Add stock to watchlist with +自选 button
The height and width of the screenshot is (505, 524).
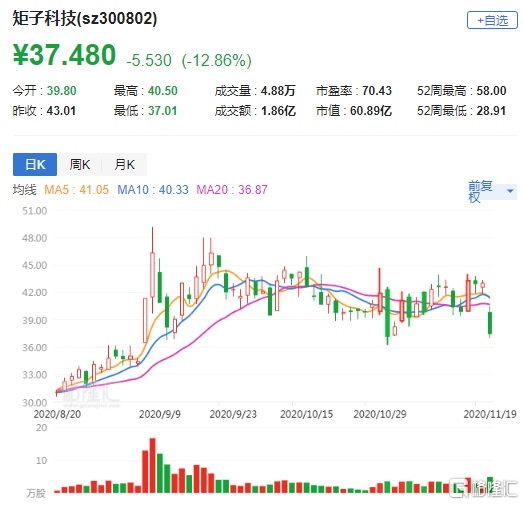492,20
